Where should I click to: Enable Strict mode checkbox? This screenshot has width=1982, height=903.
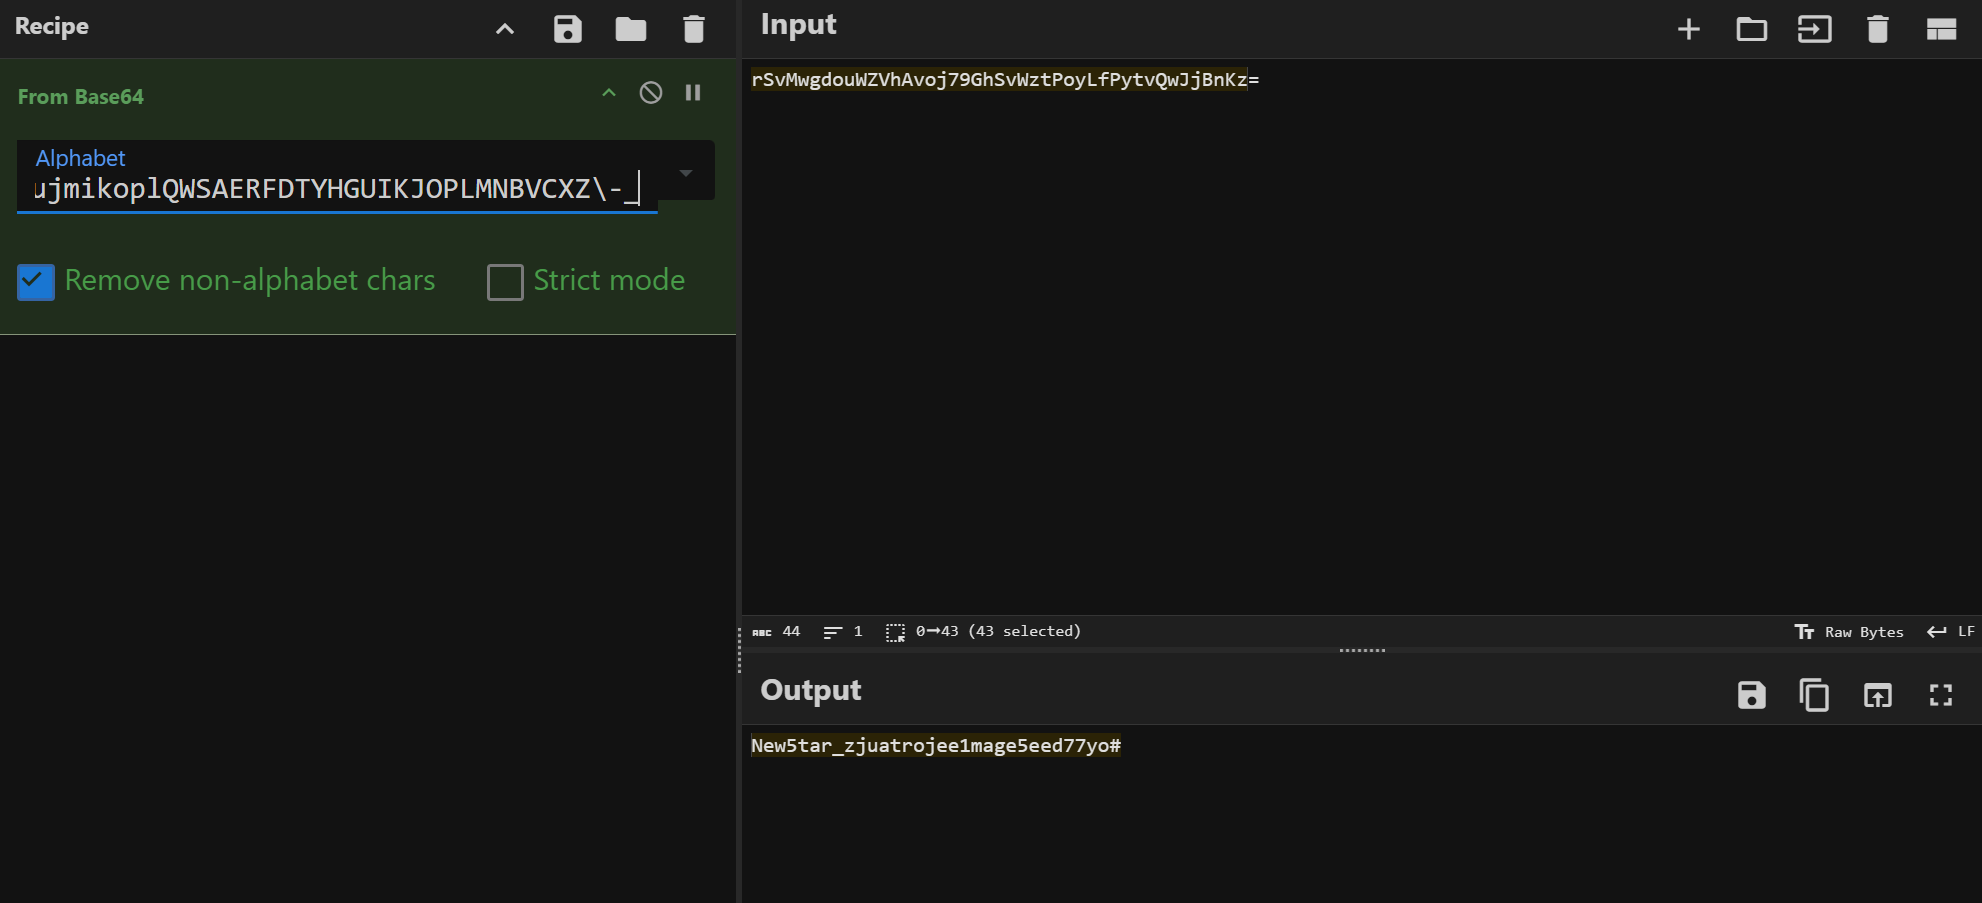(x=505, y=282)
